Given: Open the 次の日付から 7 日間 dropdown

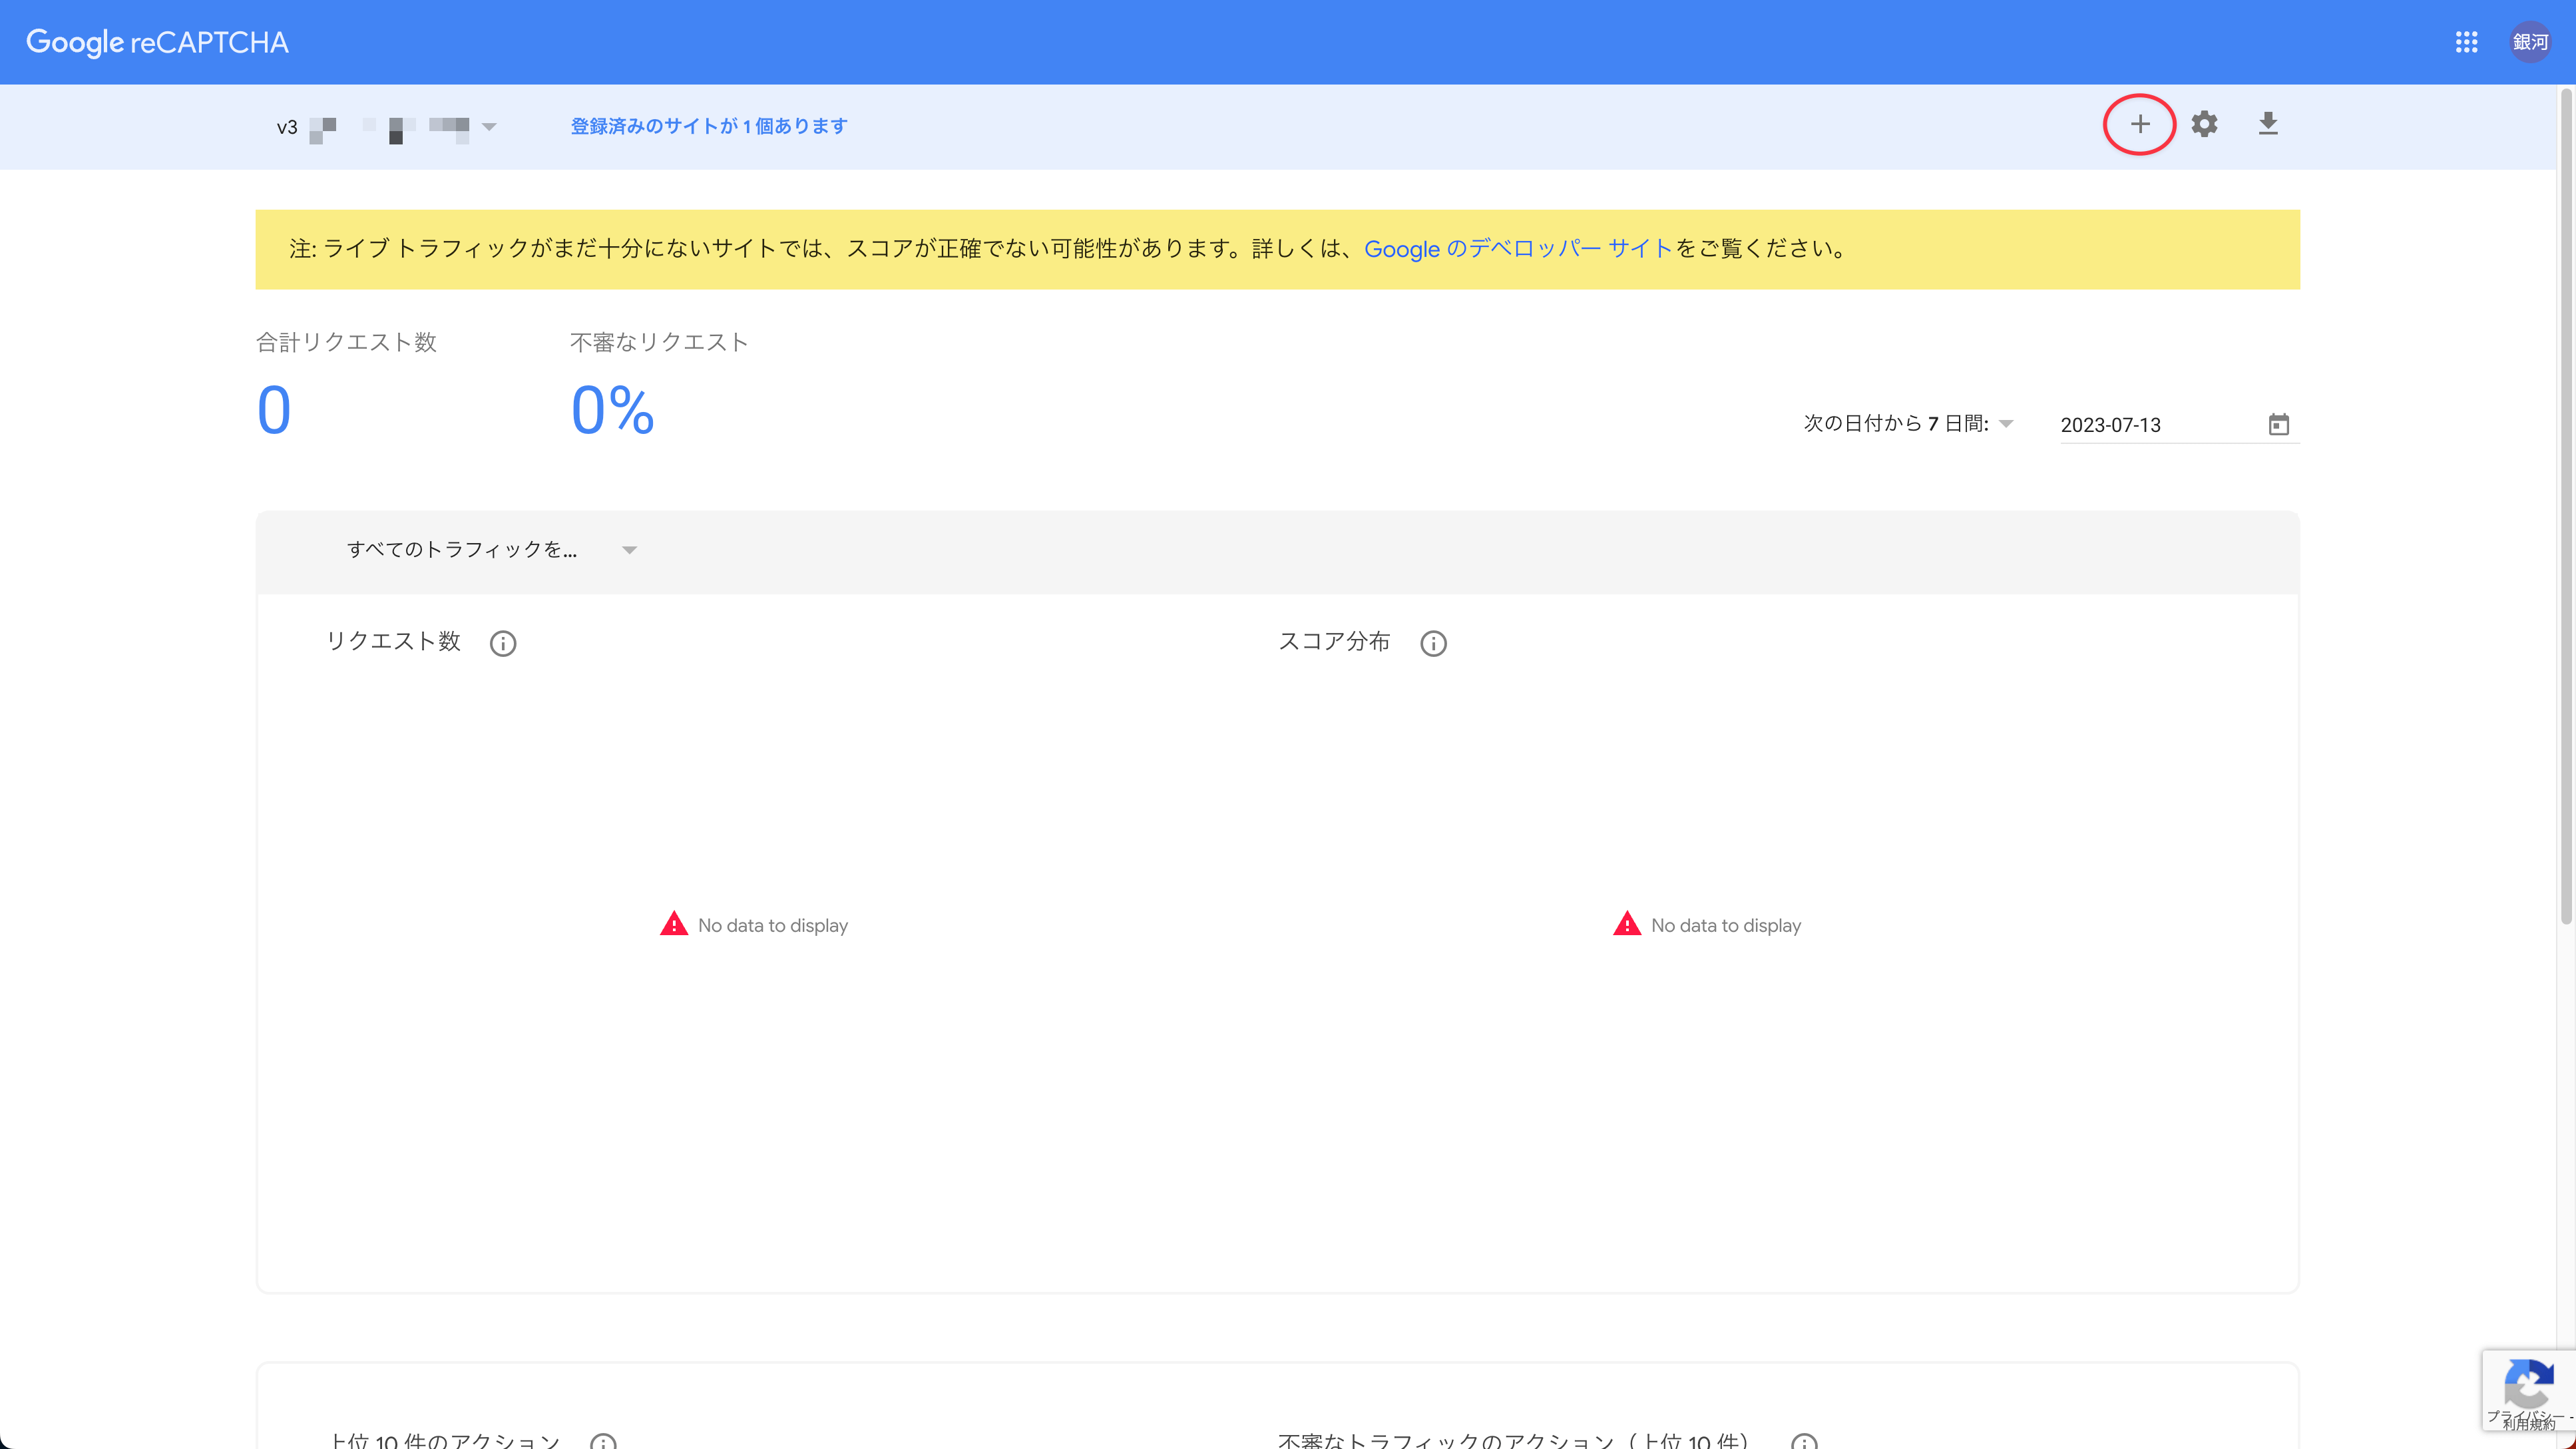Looking at the screenshot, I should [x=2006, y=424].
